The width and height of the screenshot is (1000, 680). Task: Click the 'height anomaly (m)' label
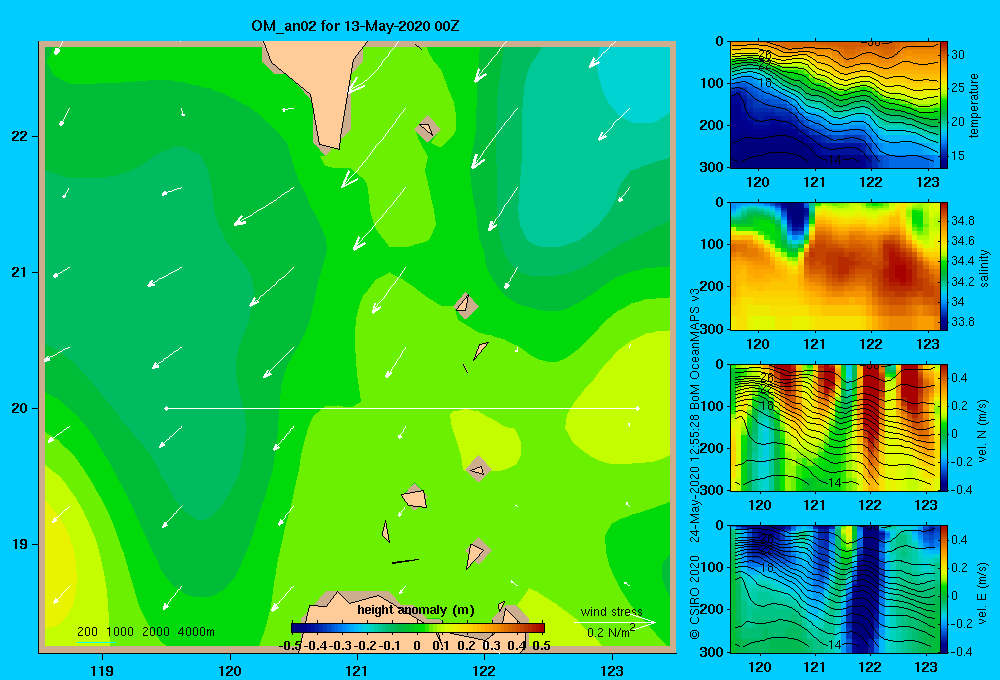[x=416, y=610]
